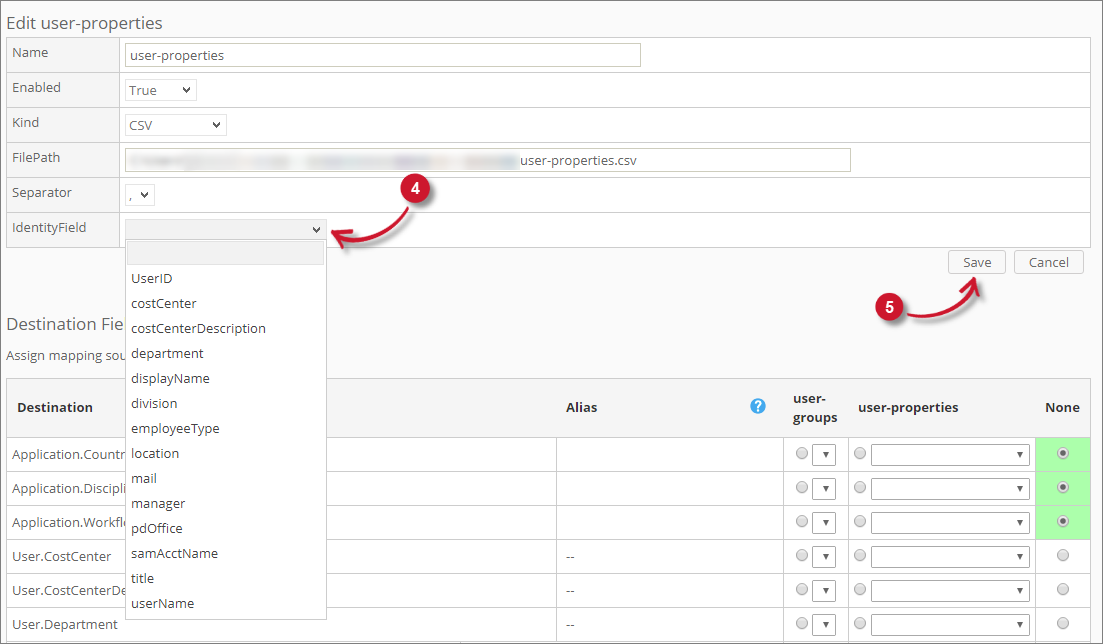Select UserID as the IdentityField
The image size is (1103, 644).
coord(151,278)
